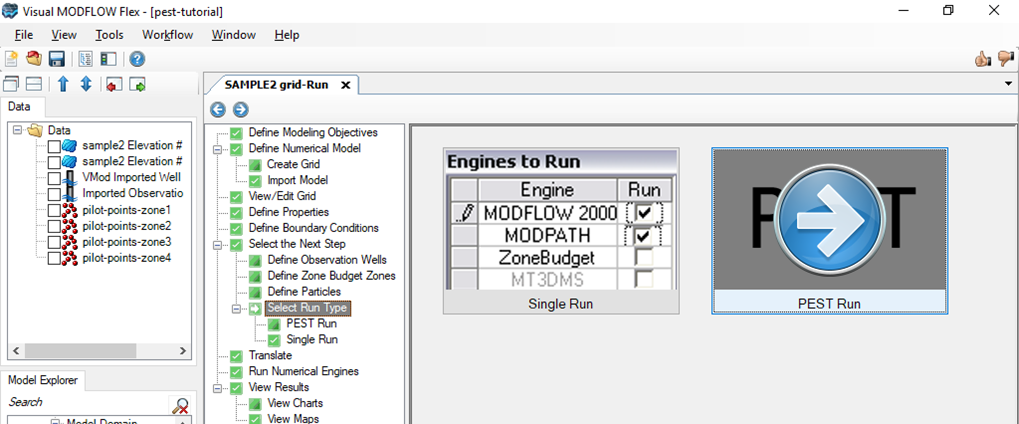Click the thumbs up feedback icon
This screenshot has height=424, width=1019.
982,59
